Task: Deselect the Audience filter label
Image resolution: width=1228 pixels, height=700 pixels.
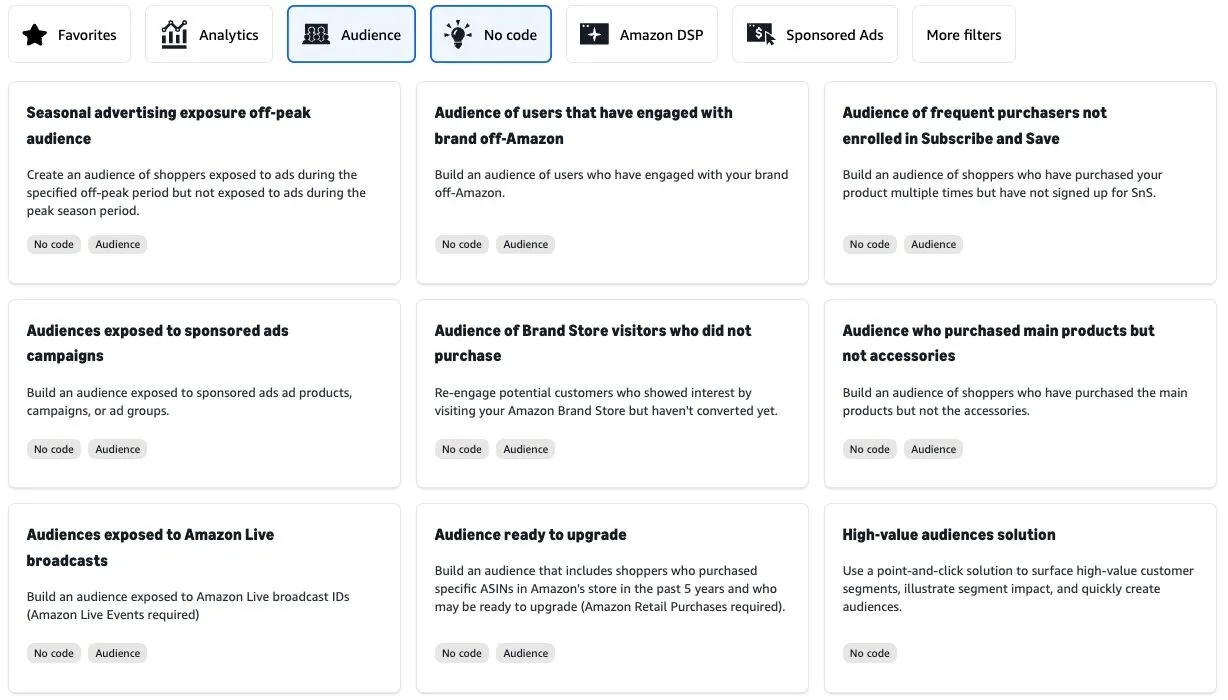Action: (x=371, y=35)
